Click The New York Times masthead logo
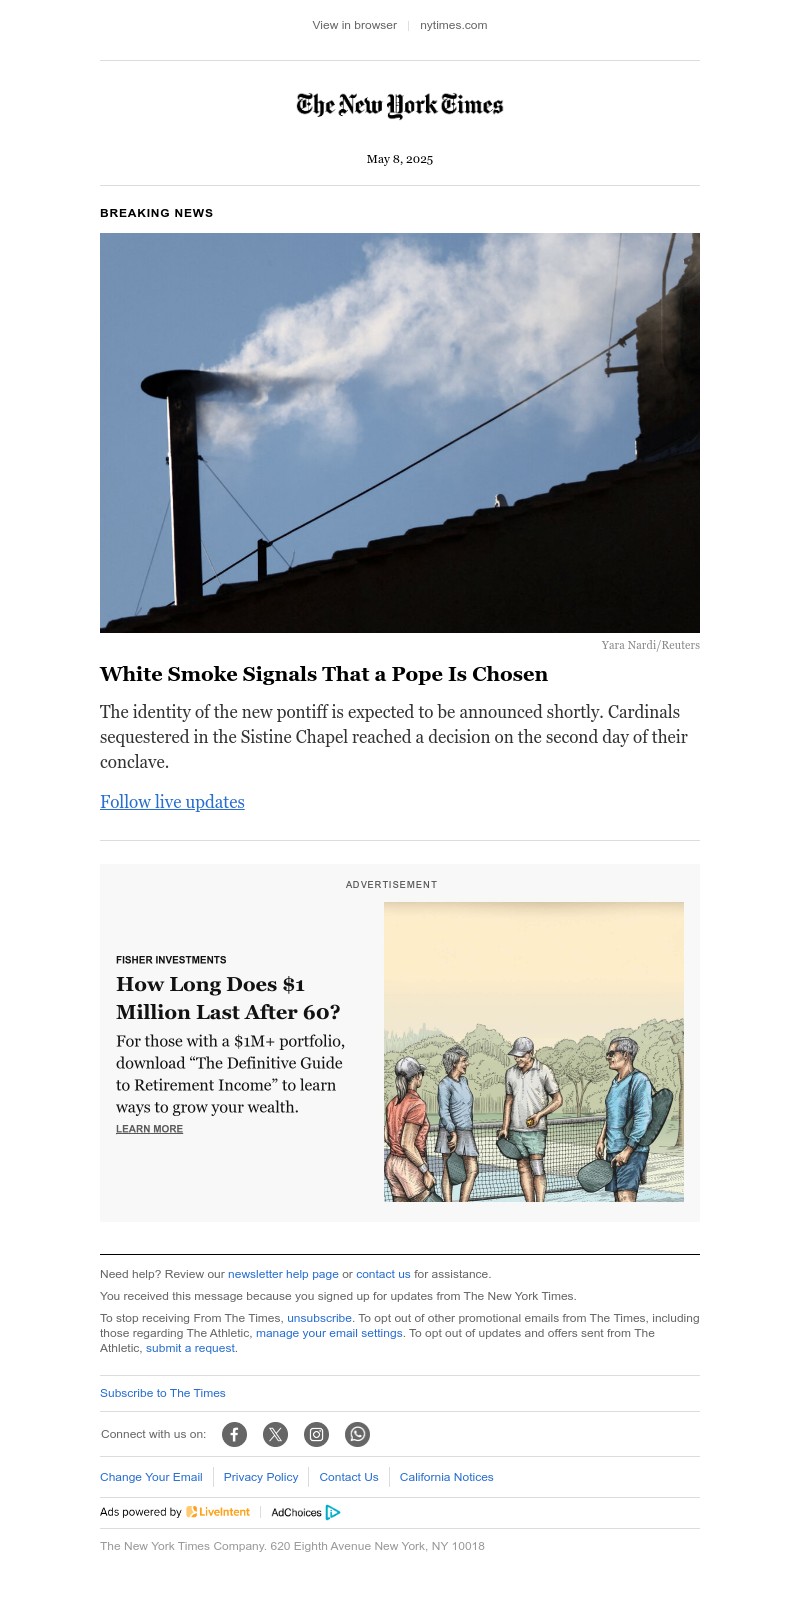 pyautogui.click(x=400, y=105)
